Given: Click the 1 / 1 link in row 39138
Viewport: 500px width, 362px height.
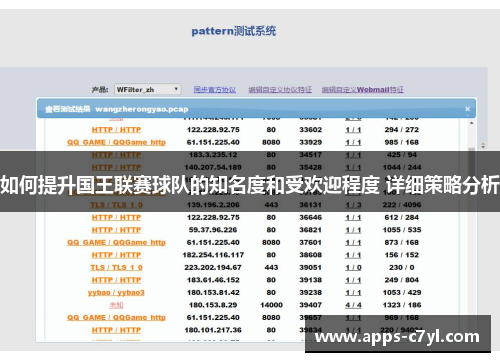Looking at the screenshot, I should (353, 280).
